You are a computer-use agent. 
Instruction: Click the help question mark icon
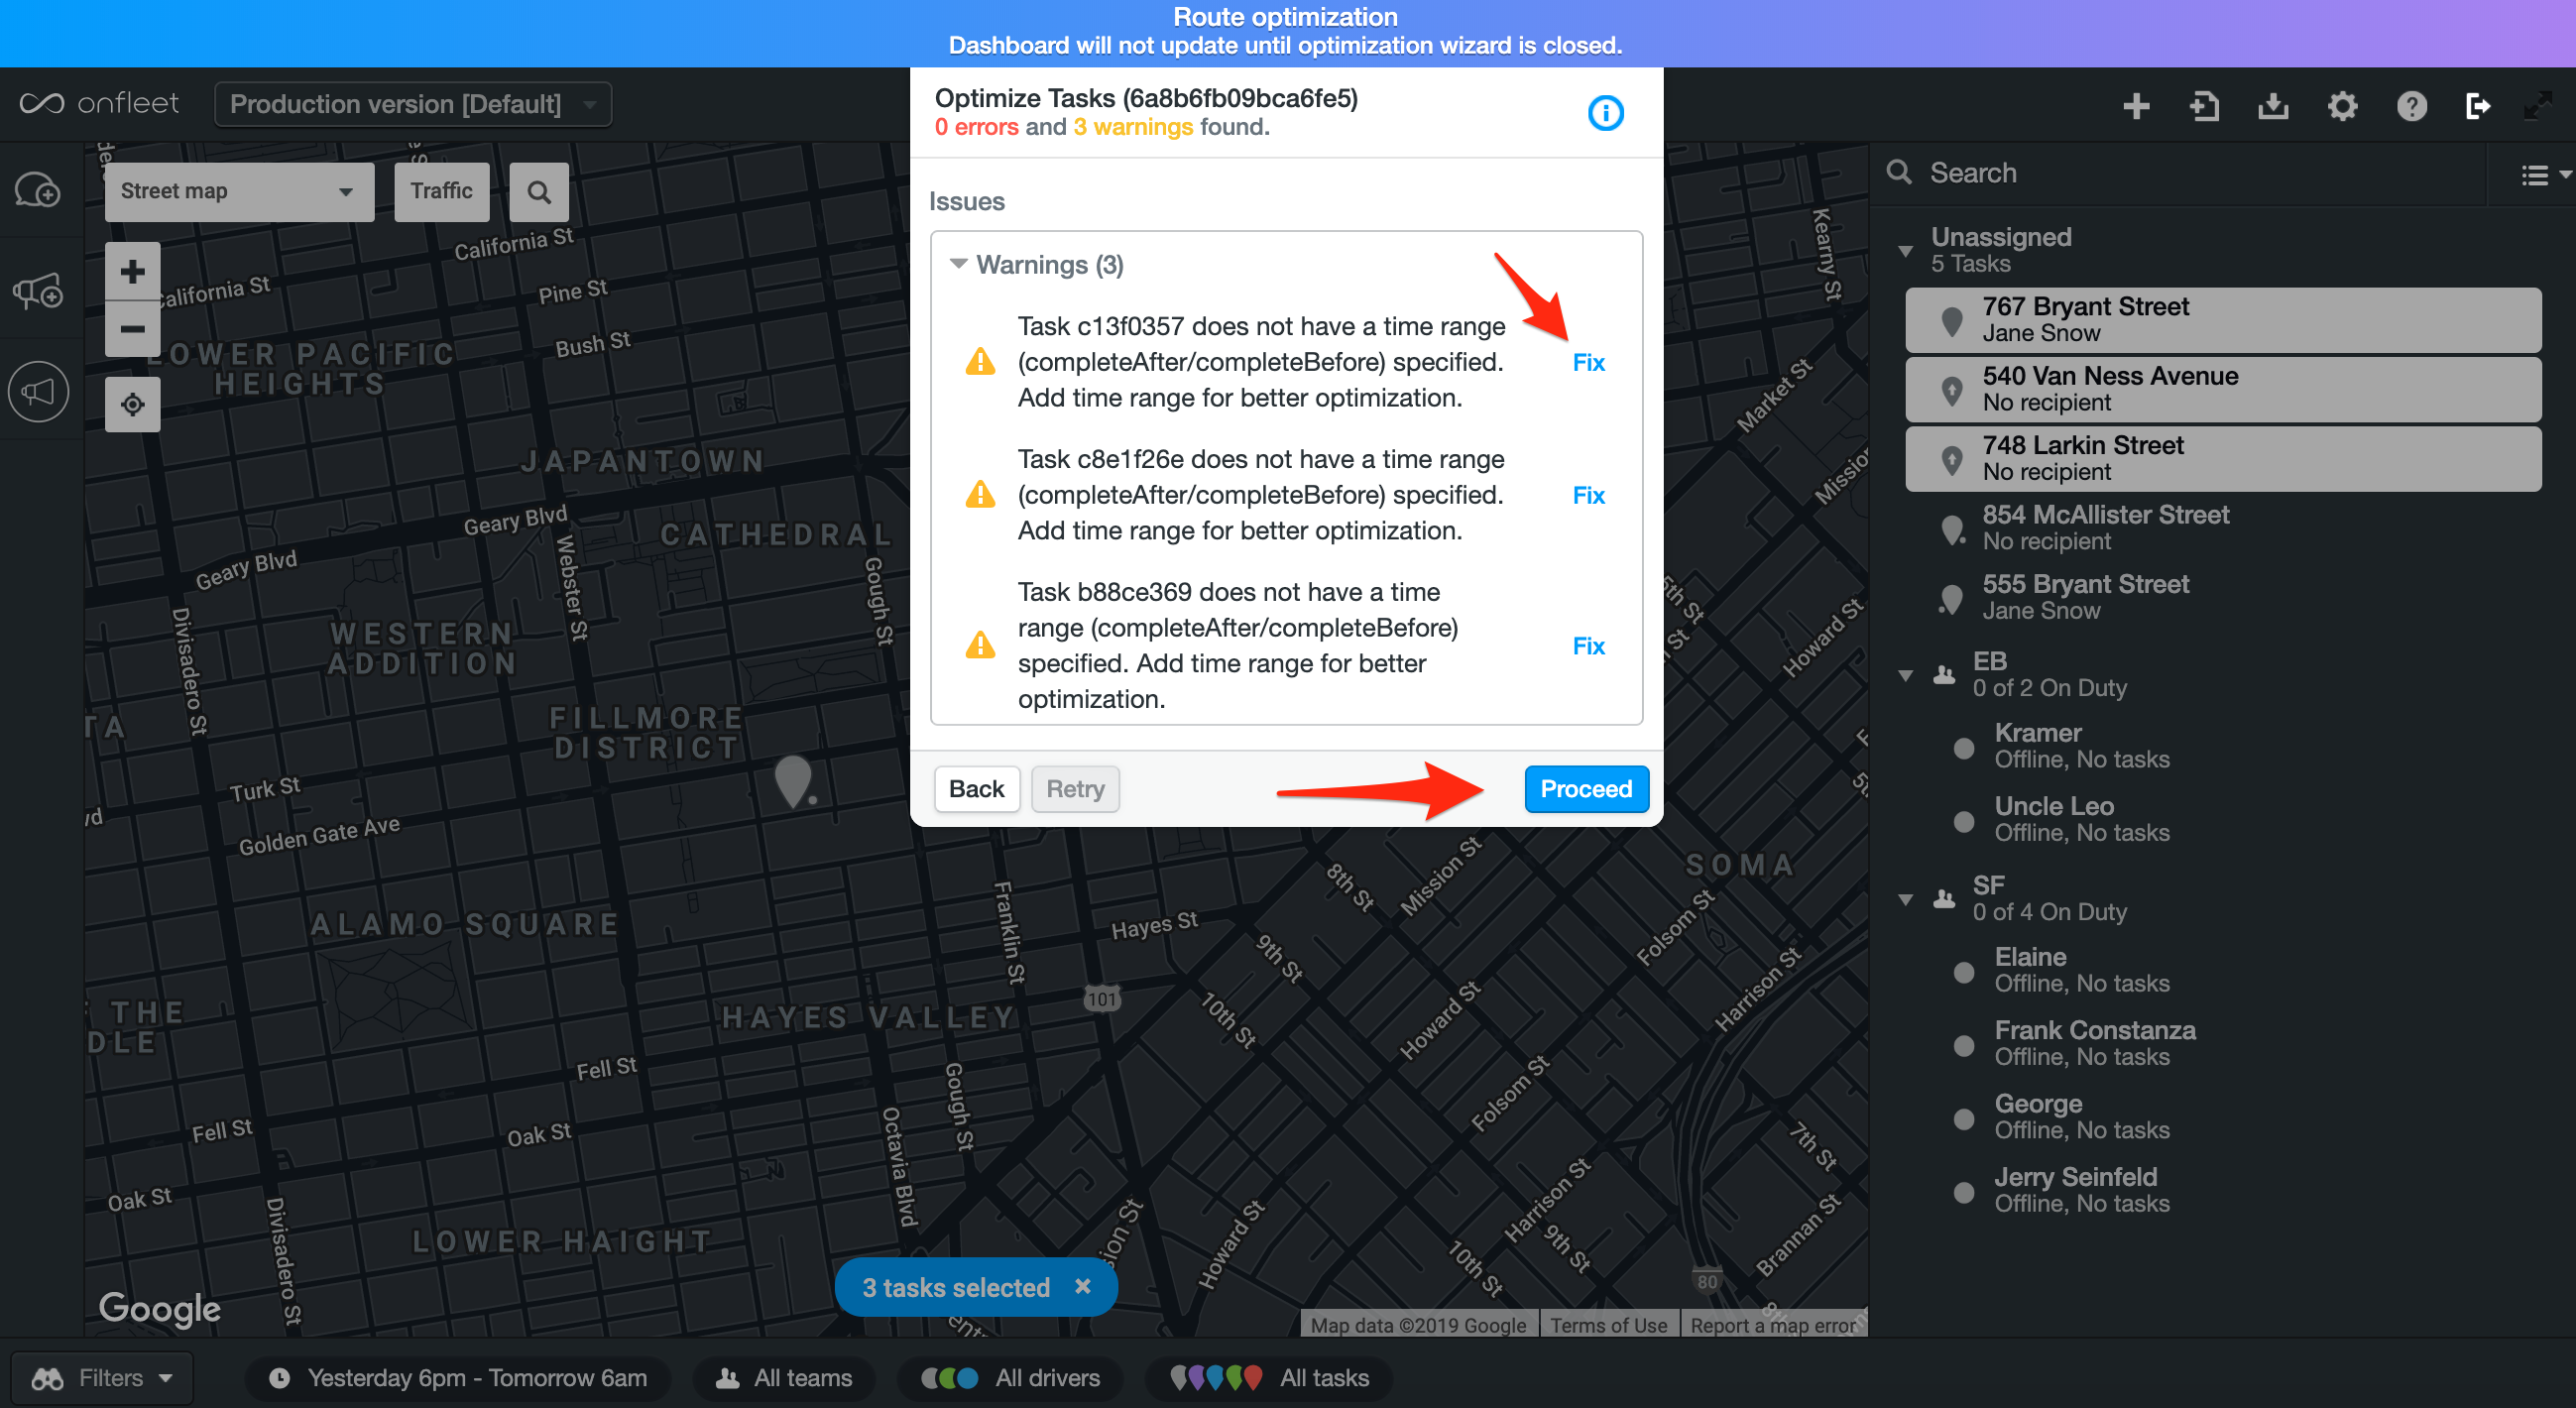coord(2411,106)
